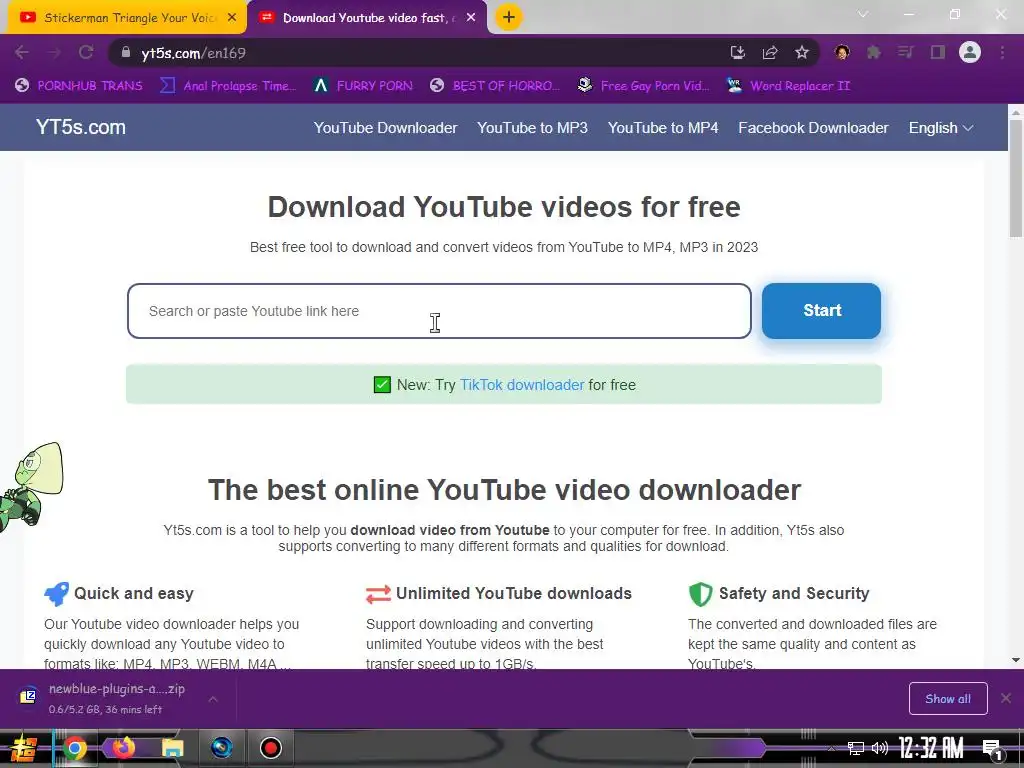Open the Chrome three-dot menu
This screenshot has height=768, width=1024.
pos(1002,53)
